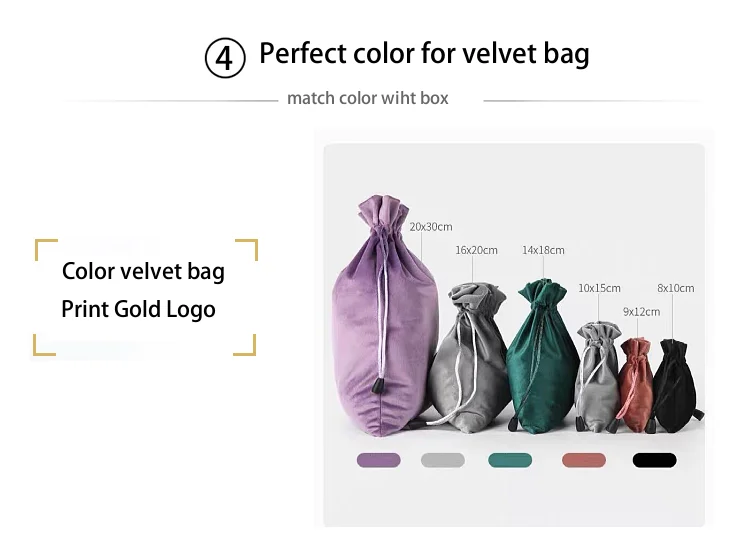Click the purple color swatch pill
750x538 pixels.
pos(378,460)
